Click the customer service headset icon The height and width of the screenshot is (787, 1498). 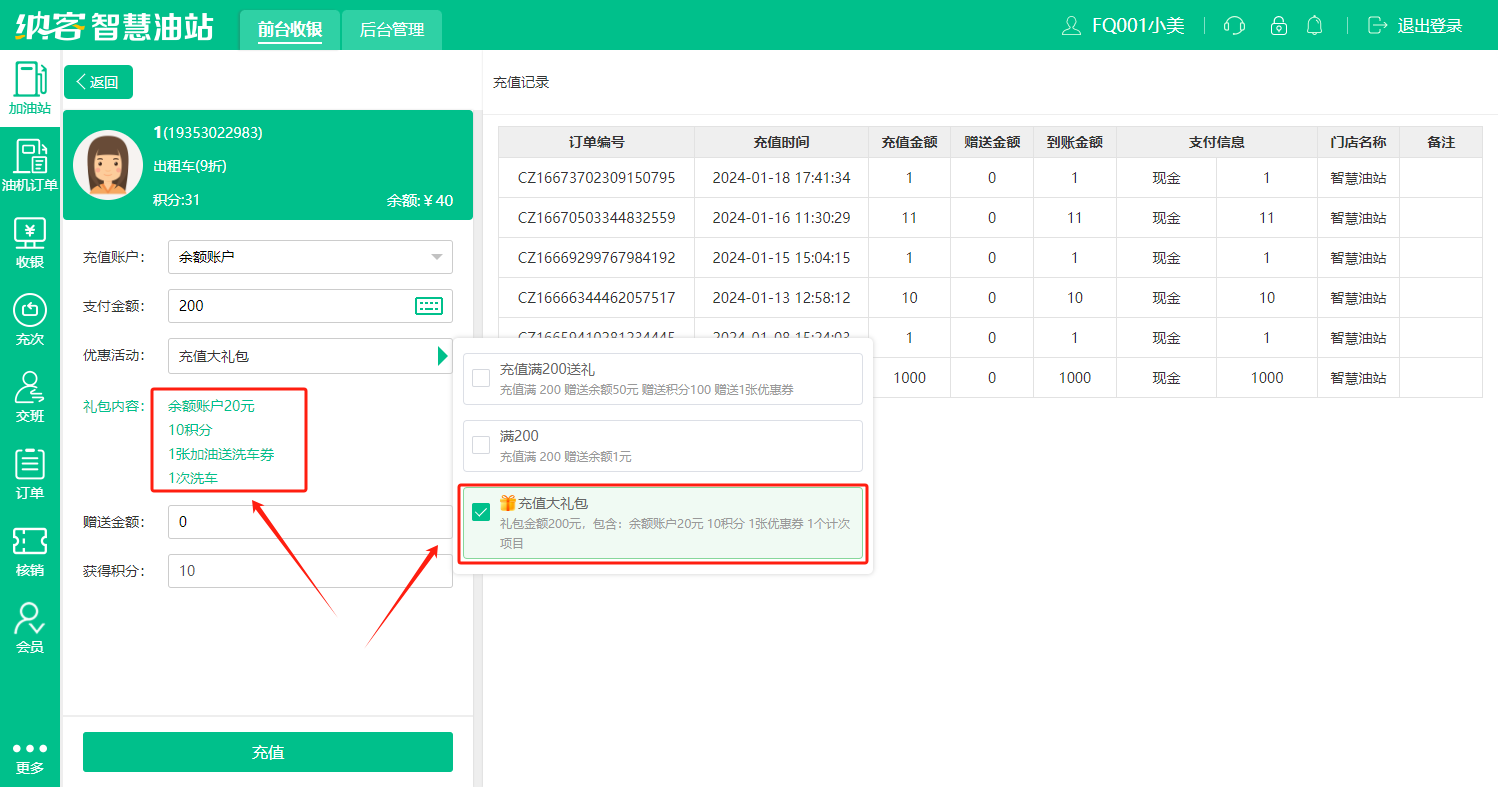coord(1235,26)
